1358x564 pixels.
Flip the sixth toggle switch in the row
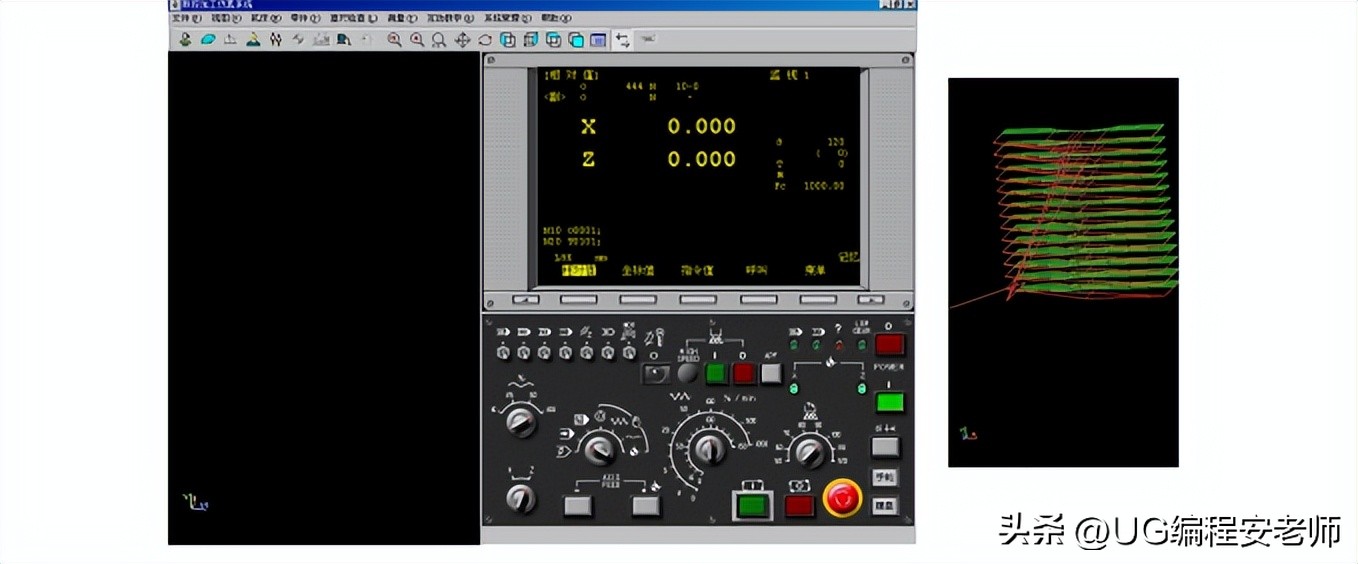coord(608,353)
